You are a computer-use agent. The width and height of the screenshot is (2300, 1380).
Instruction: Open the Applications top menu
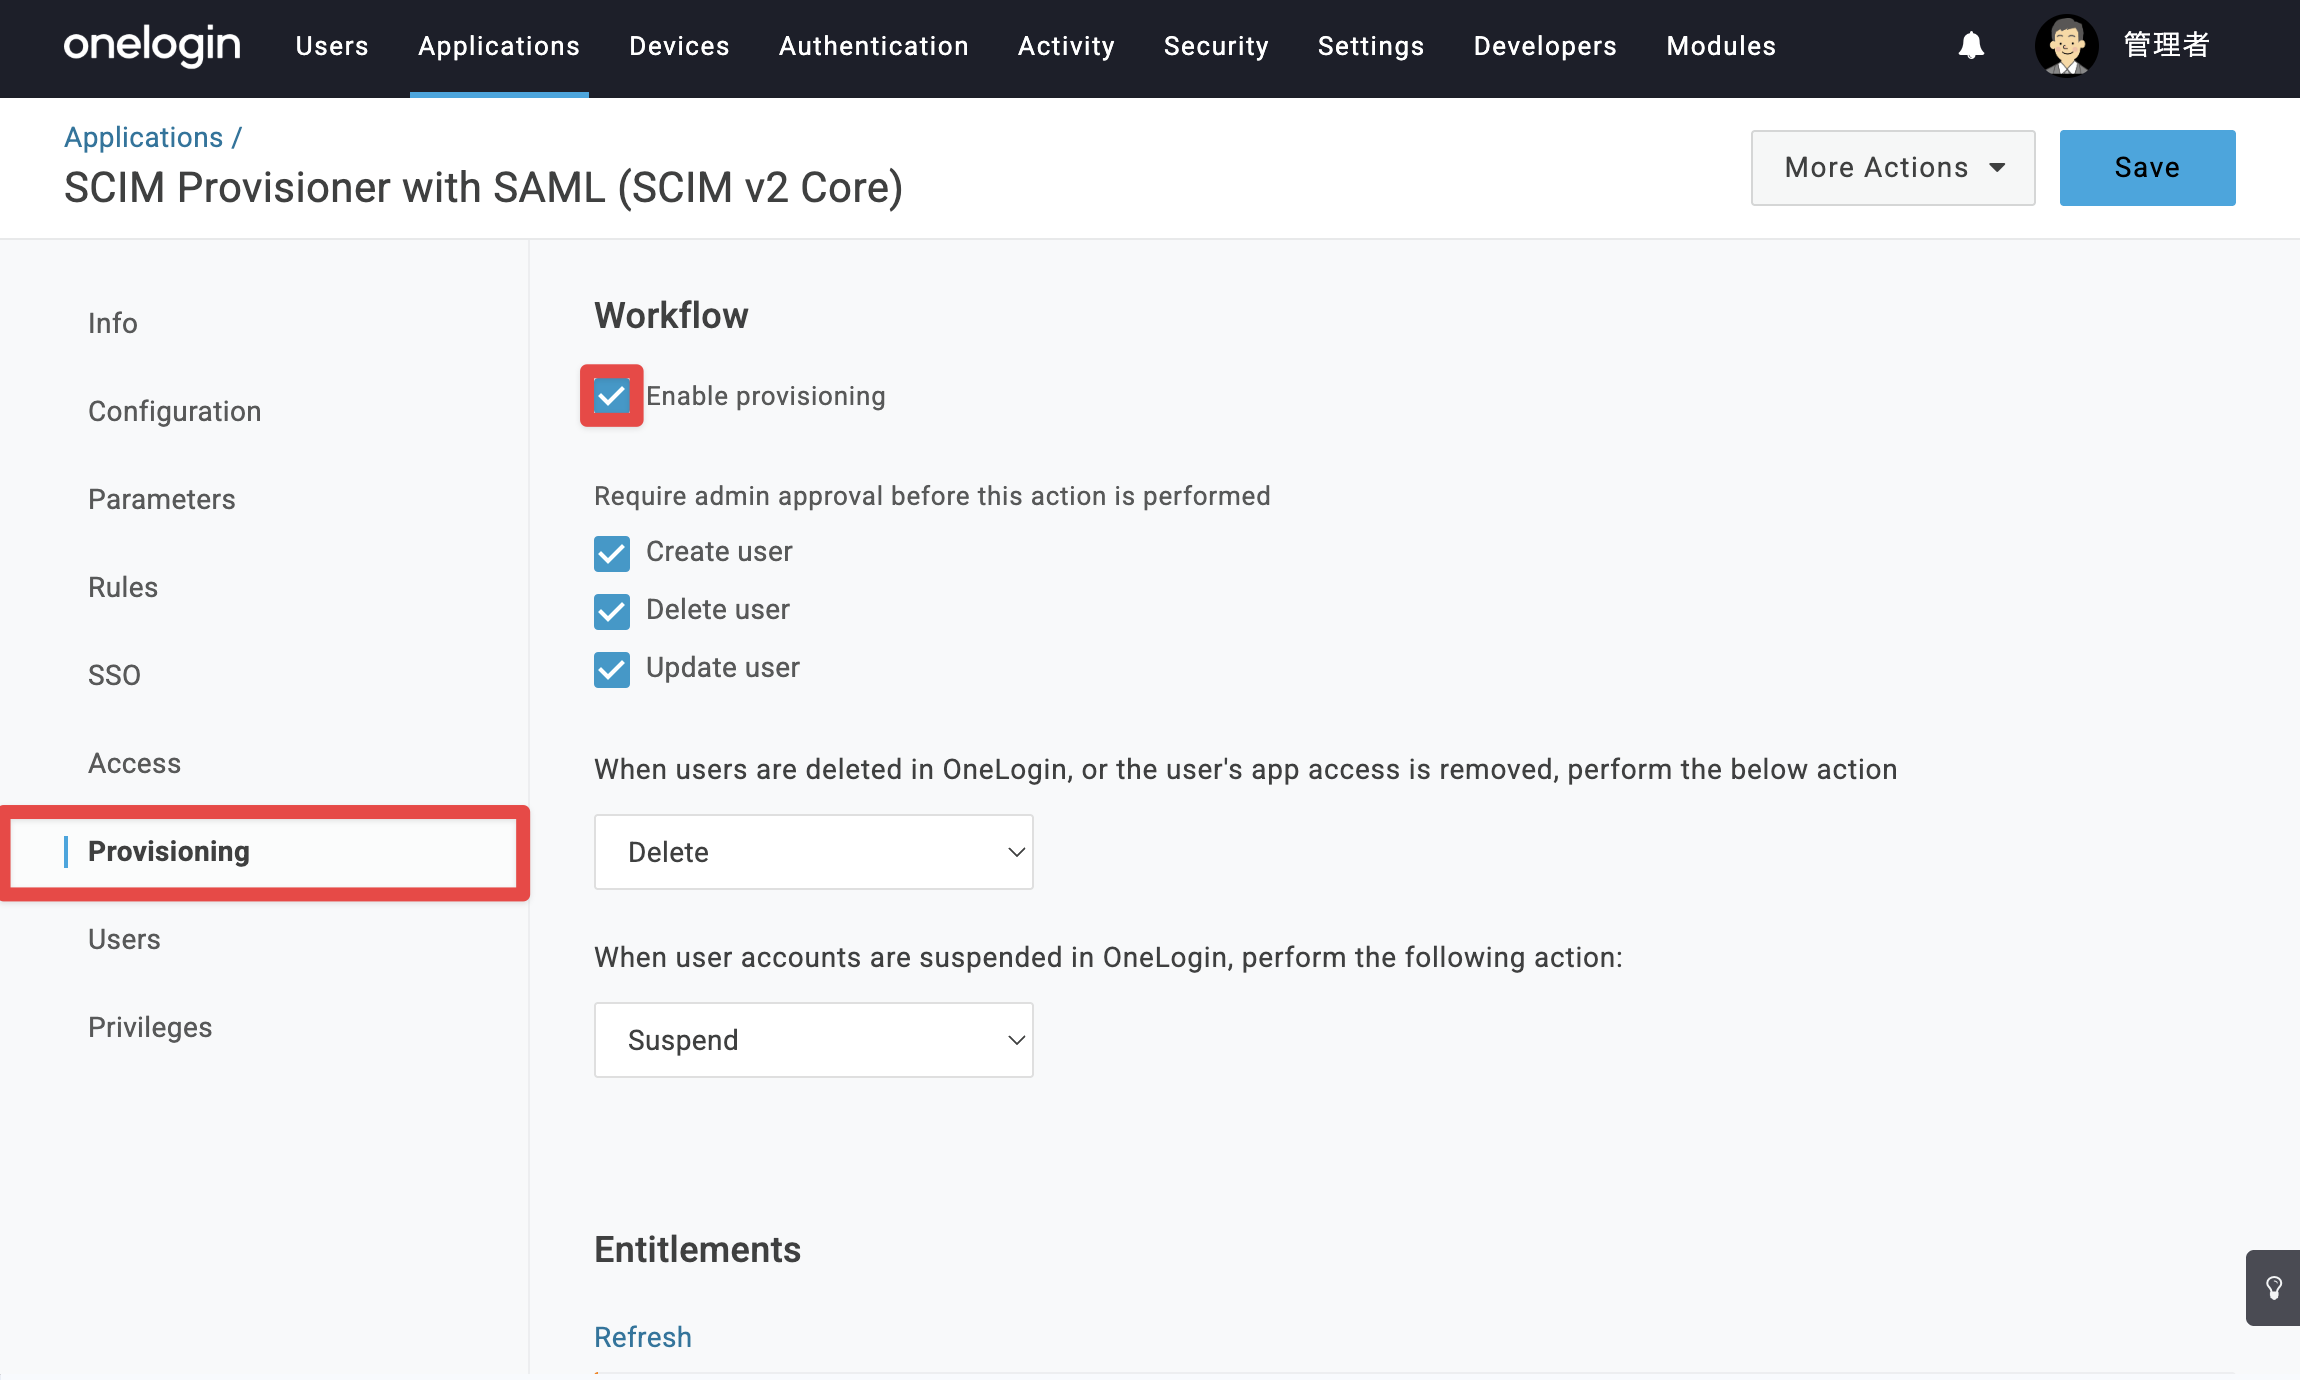click(499, 46)
